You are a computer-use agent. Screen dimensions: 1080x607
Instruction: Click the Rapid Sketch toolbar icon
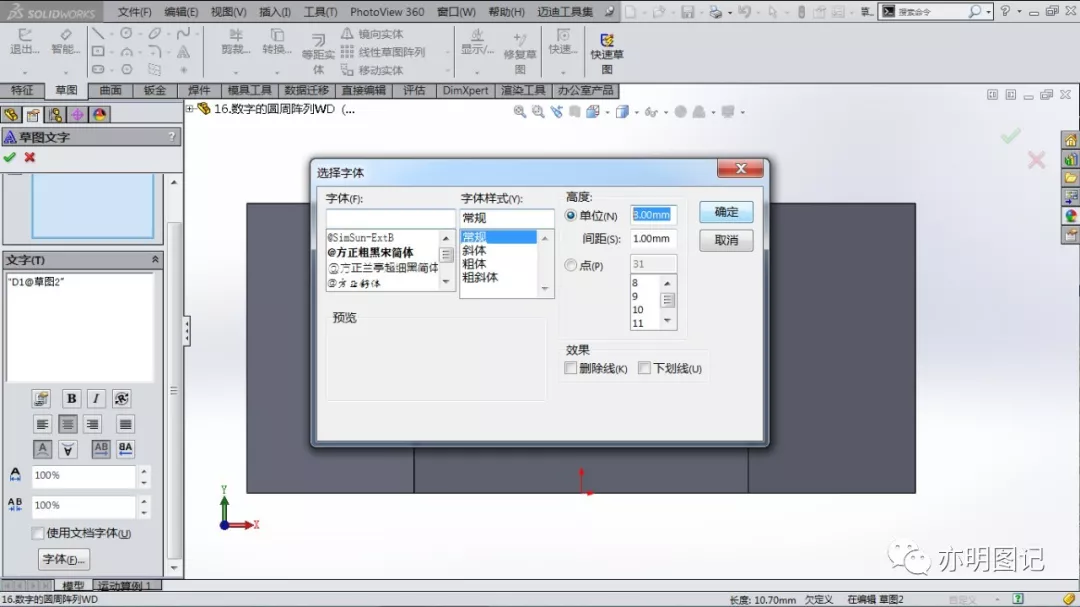tap(607, 54)
